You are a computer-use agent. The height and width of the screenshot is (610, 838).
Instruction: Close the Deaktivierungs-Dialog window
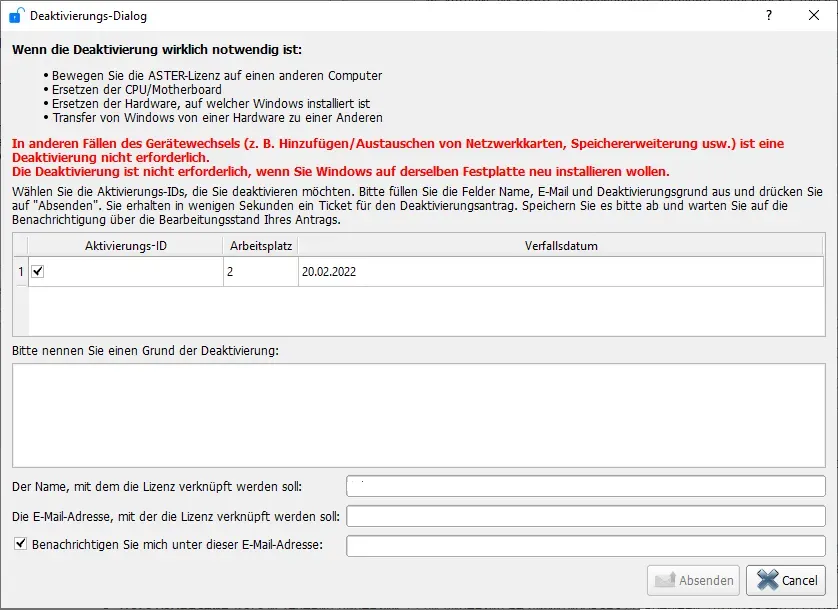pos(814,16)
